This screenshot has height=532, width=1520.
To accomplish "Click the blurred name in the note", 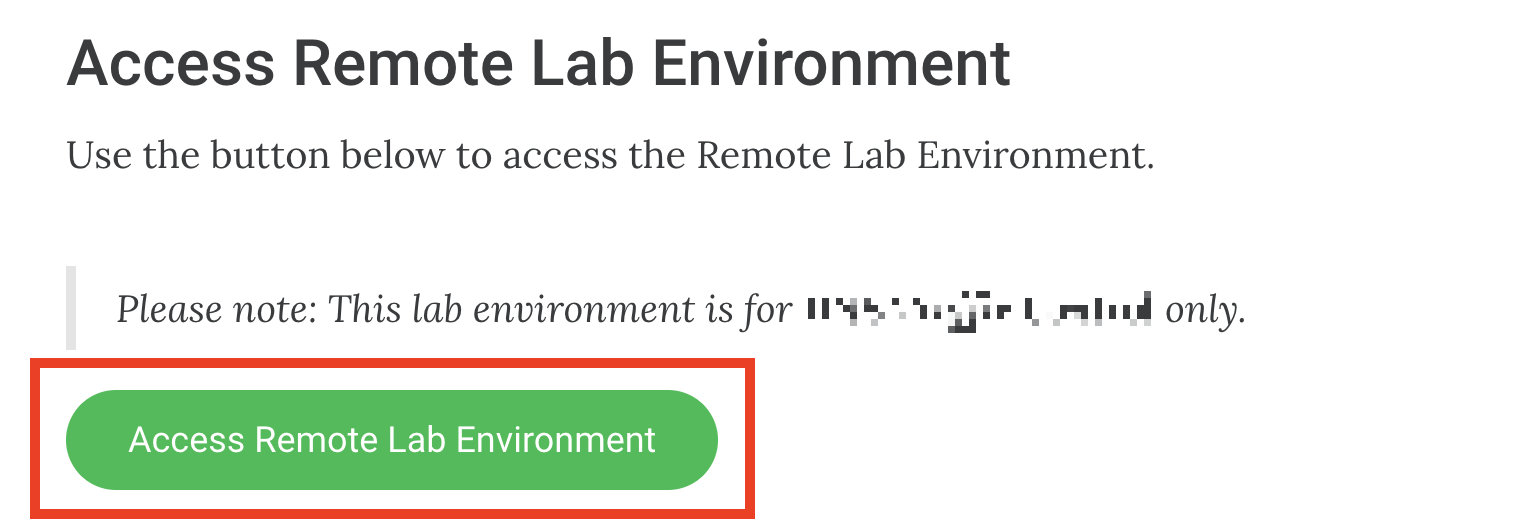I will click(x=979, y=310).
